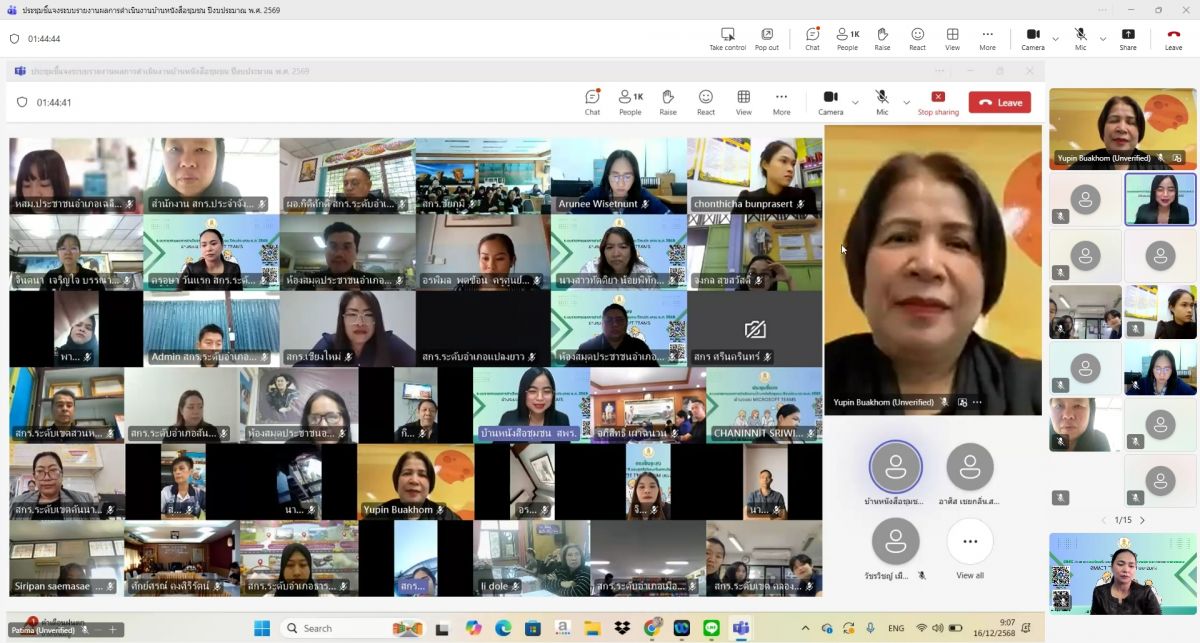Screen dimensions: 1200x643
Task: Open React emoji options in top toolbar
Action: click(917, 38)
